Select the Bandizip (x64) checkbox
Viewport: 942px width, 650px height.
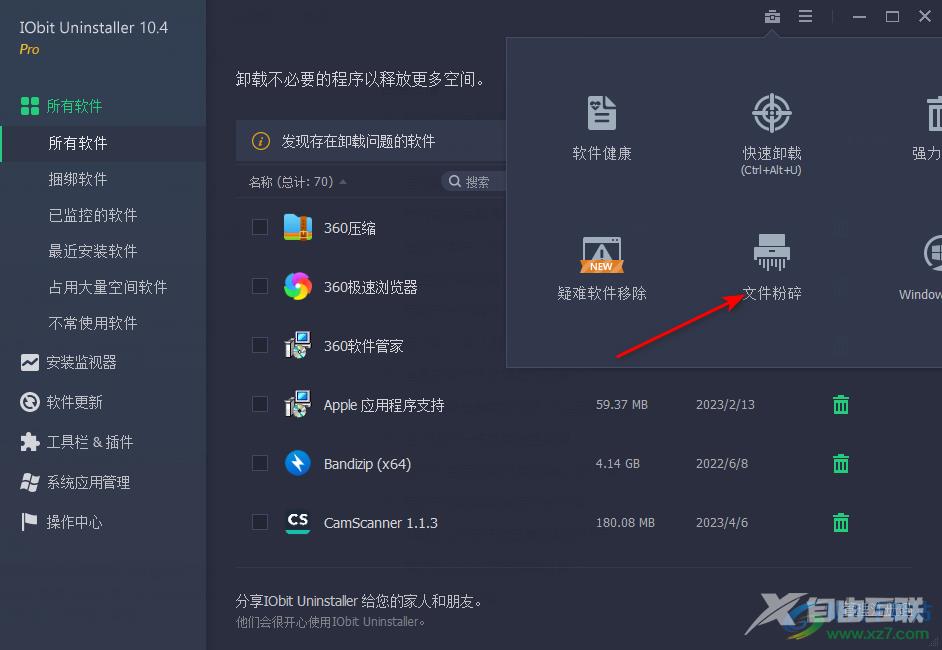pos(260,463)
